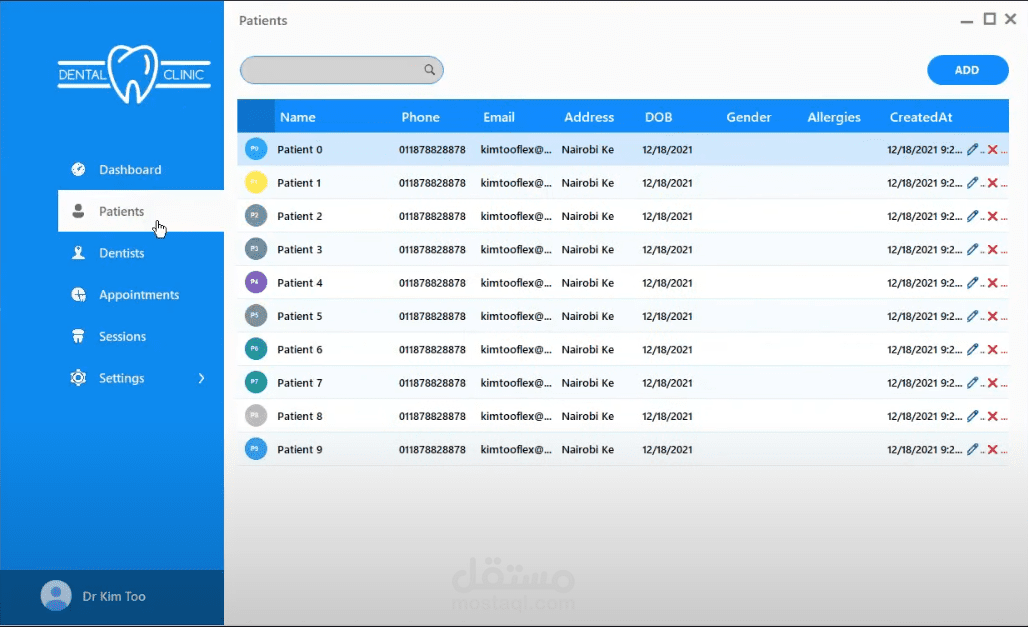Click the Dental Clinic tooth logo
1028x627 pixels.
(x=134, y=76)
